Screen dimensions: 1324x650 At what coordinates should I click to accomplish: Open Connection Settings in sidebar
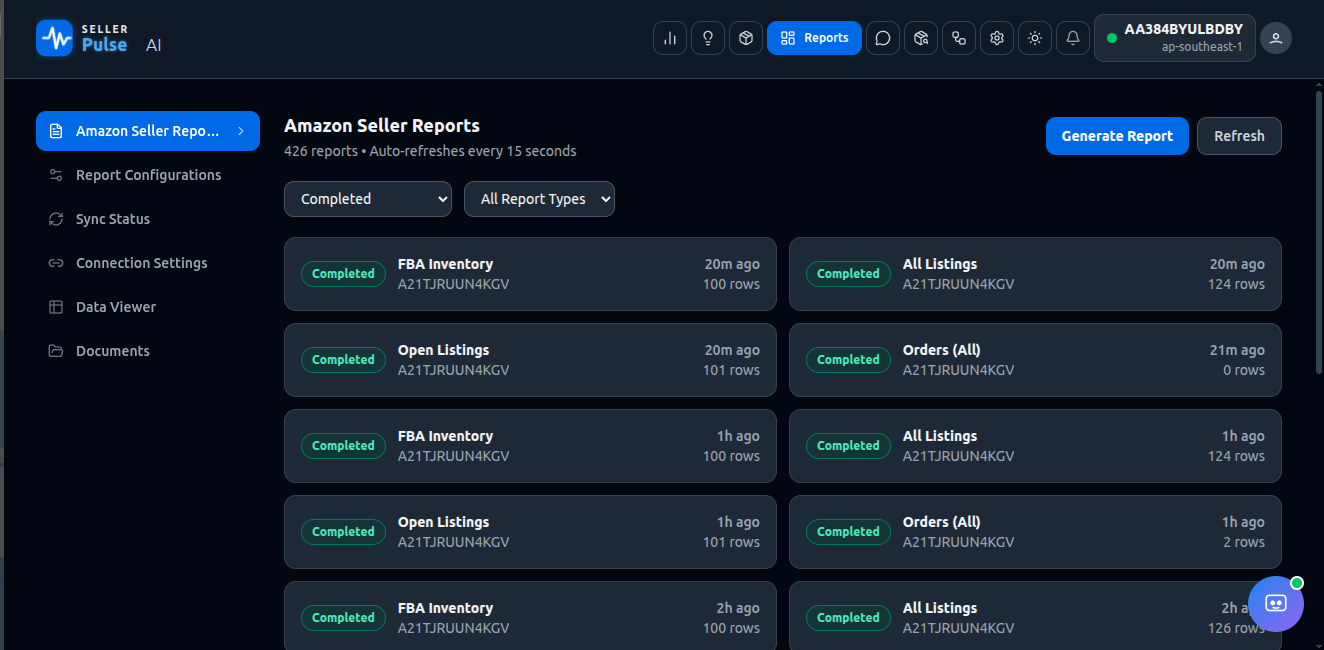(x=148, y=263)
